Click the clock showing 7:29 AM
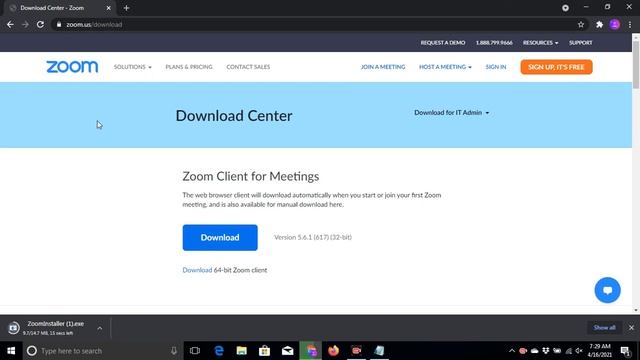The height and width of the screenshot is (360, 640). pos(600,351)
